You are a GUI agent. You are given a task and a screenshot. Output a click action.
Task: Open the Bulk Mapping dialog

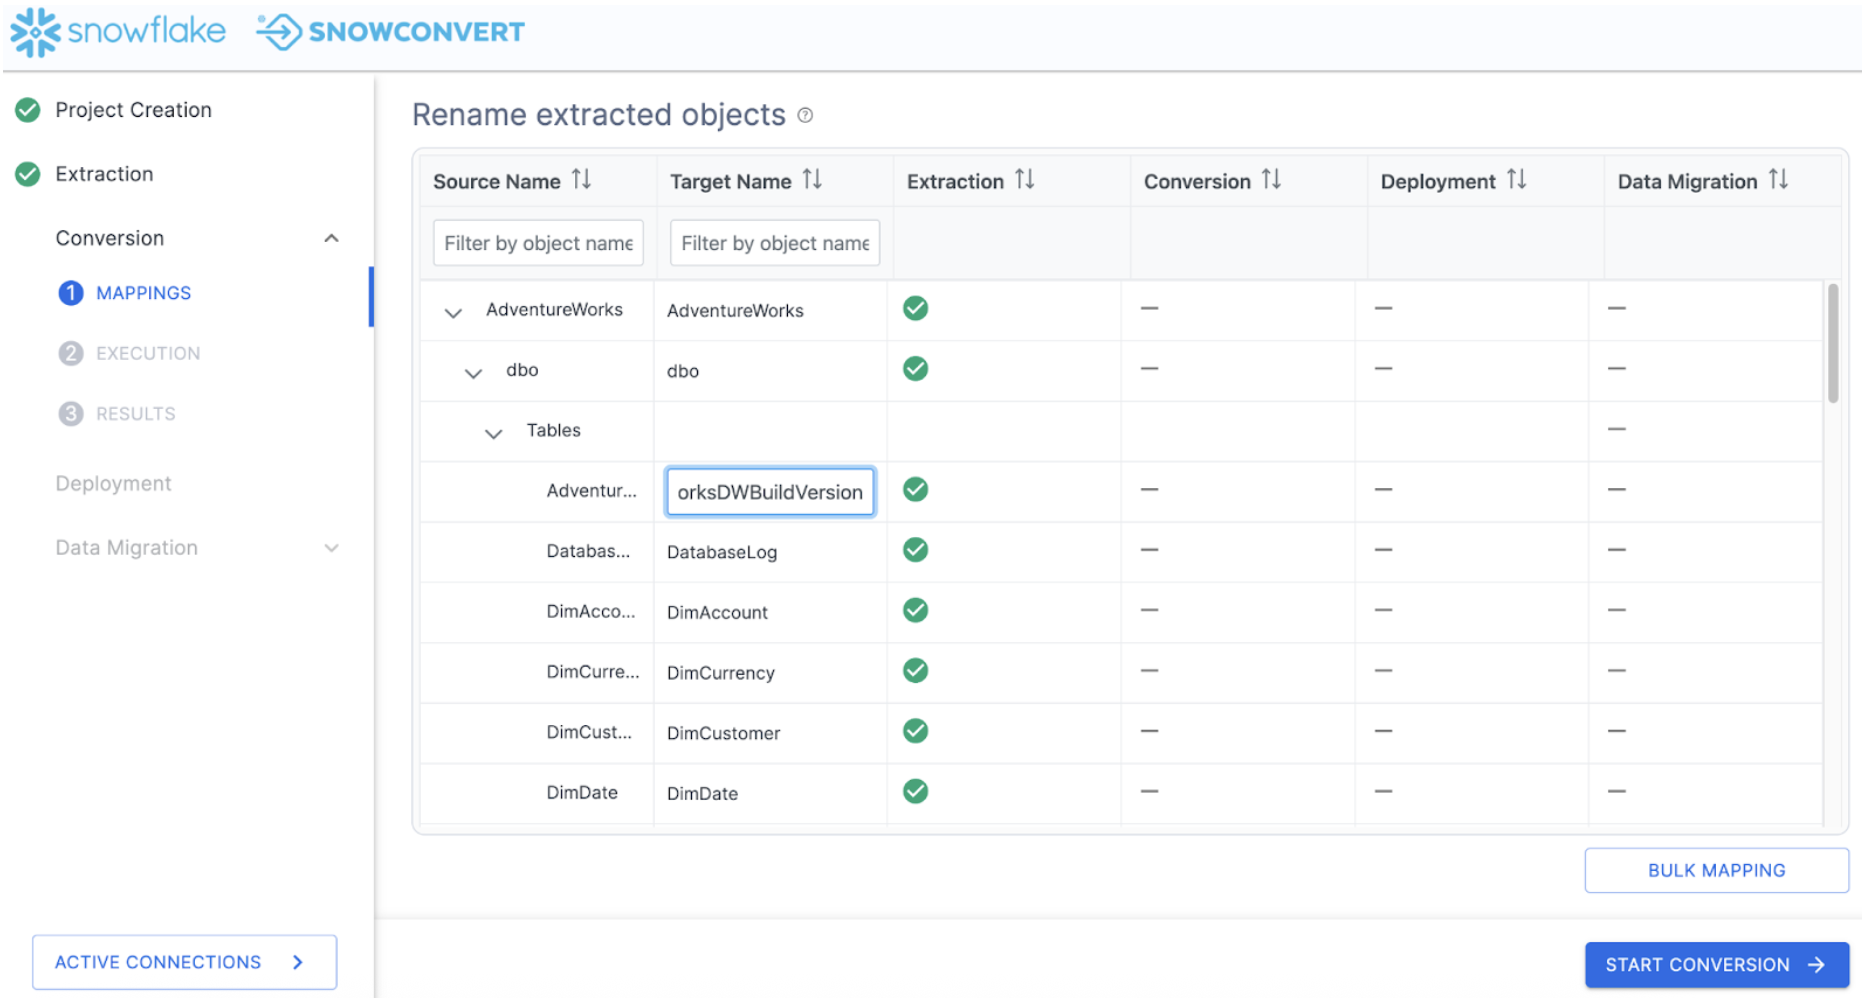click(1716, 869)
